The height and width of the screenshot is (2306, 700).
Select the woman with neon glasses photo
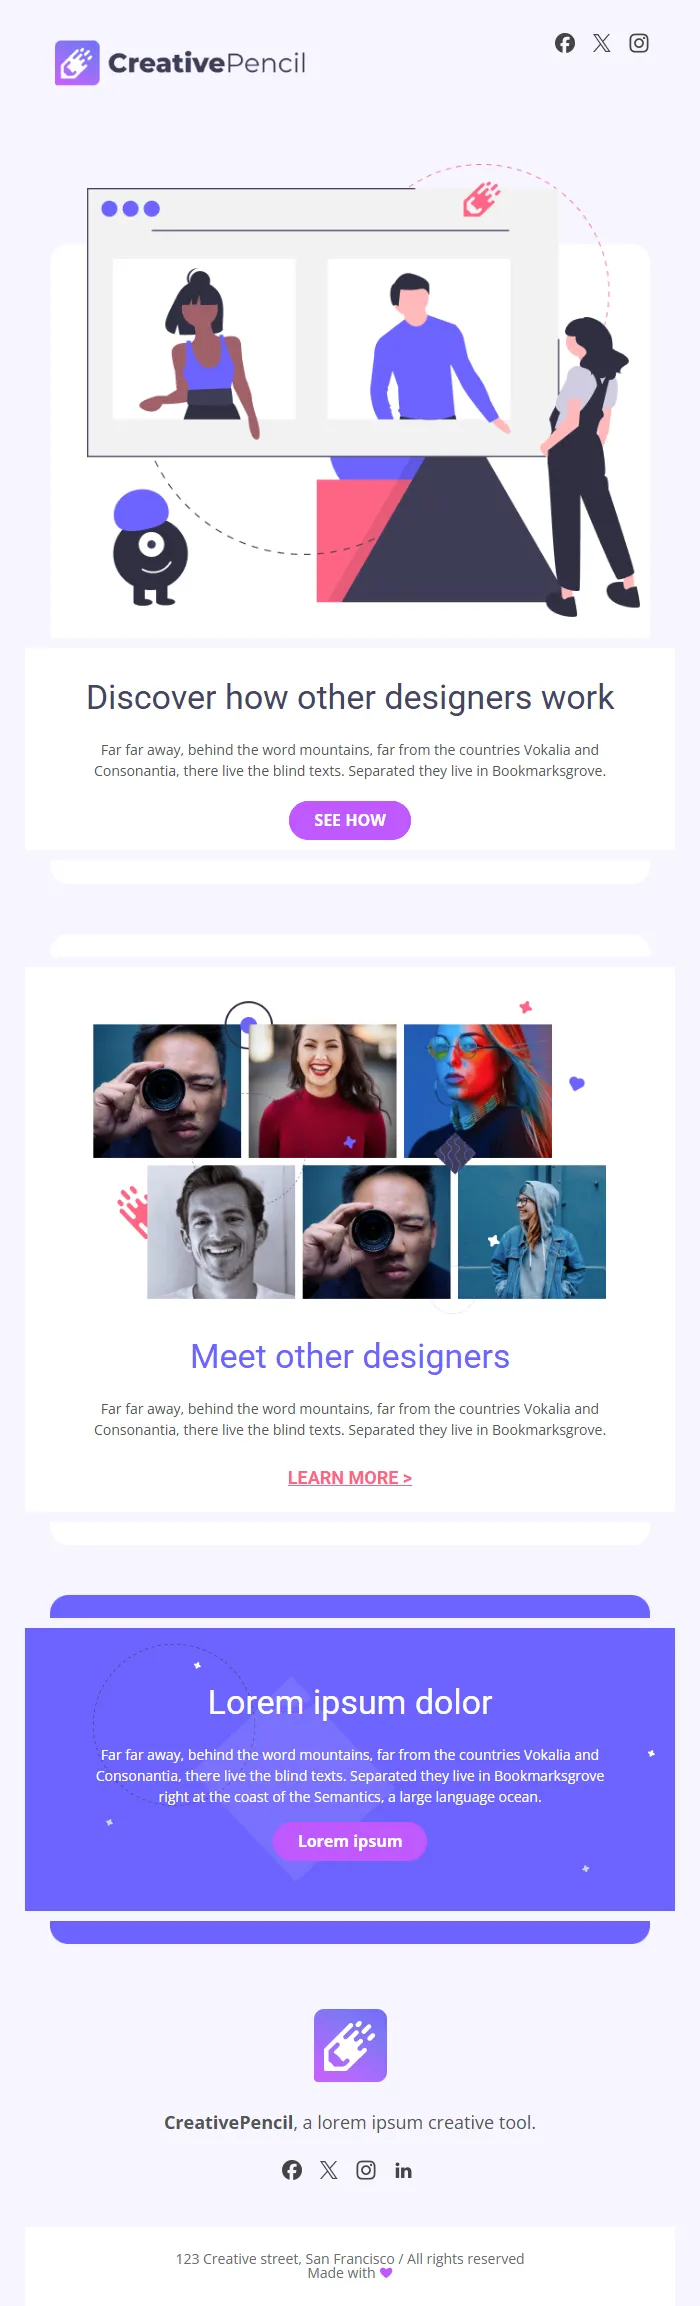tap(478, 1091)
